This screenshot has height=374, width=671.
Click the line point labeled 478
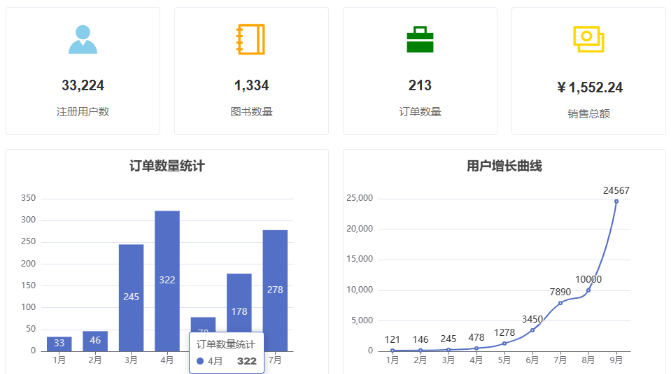476,348
